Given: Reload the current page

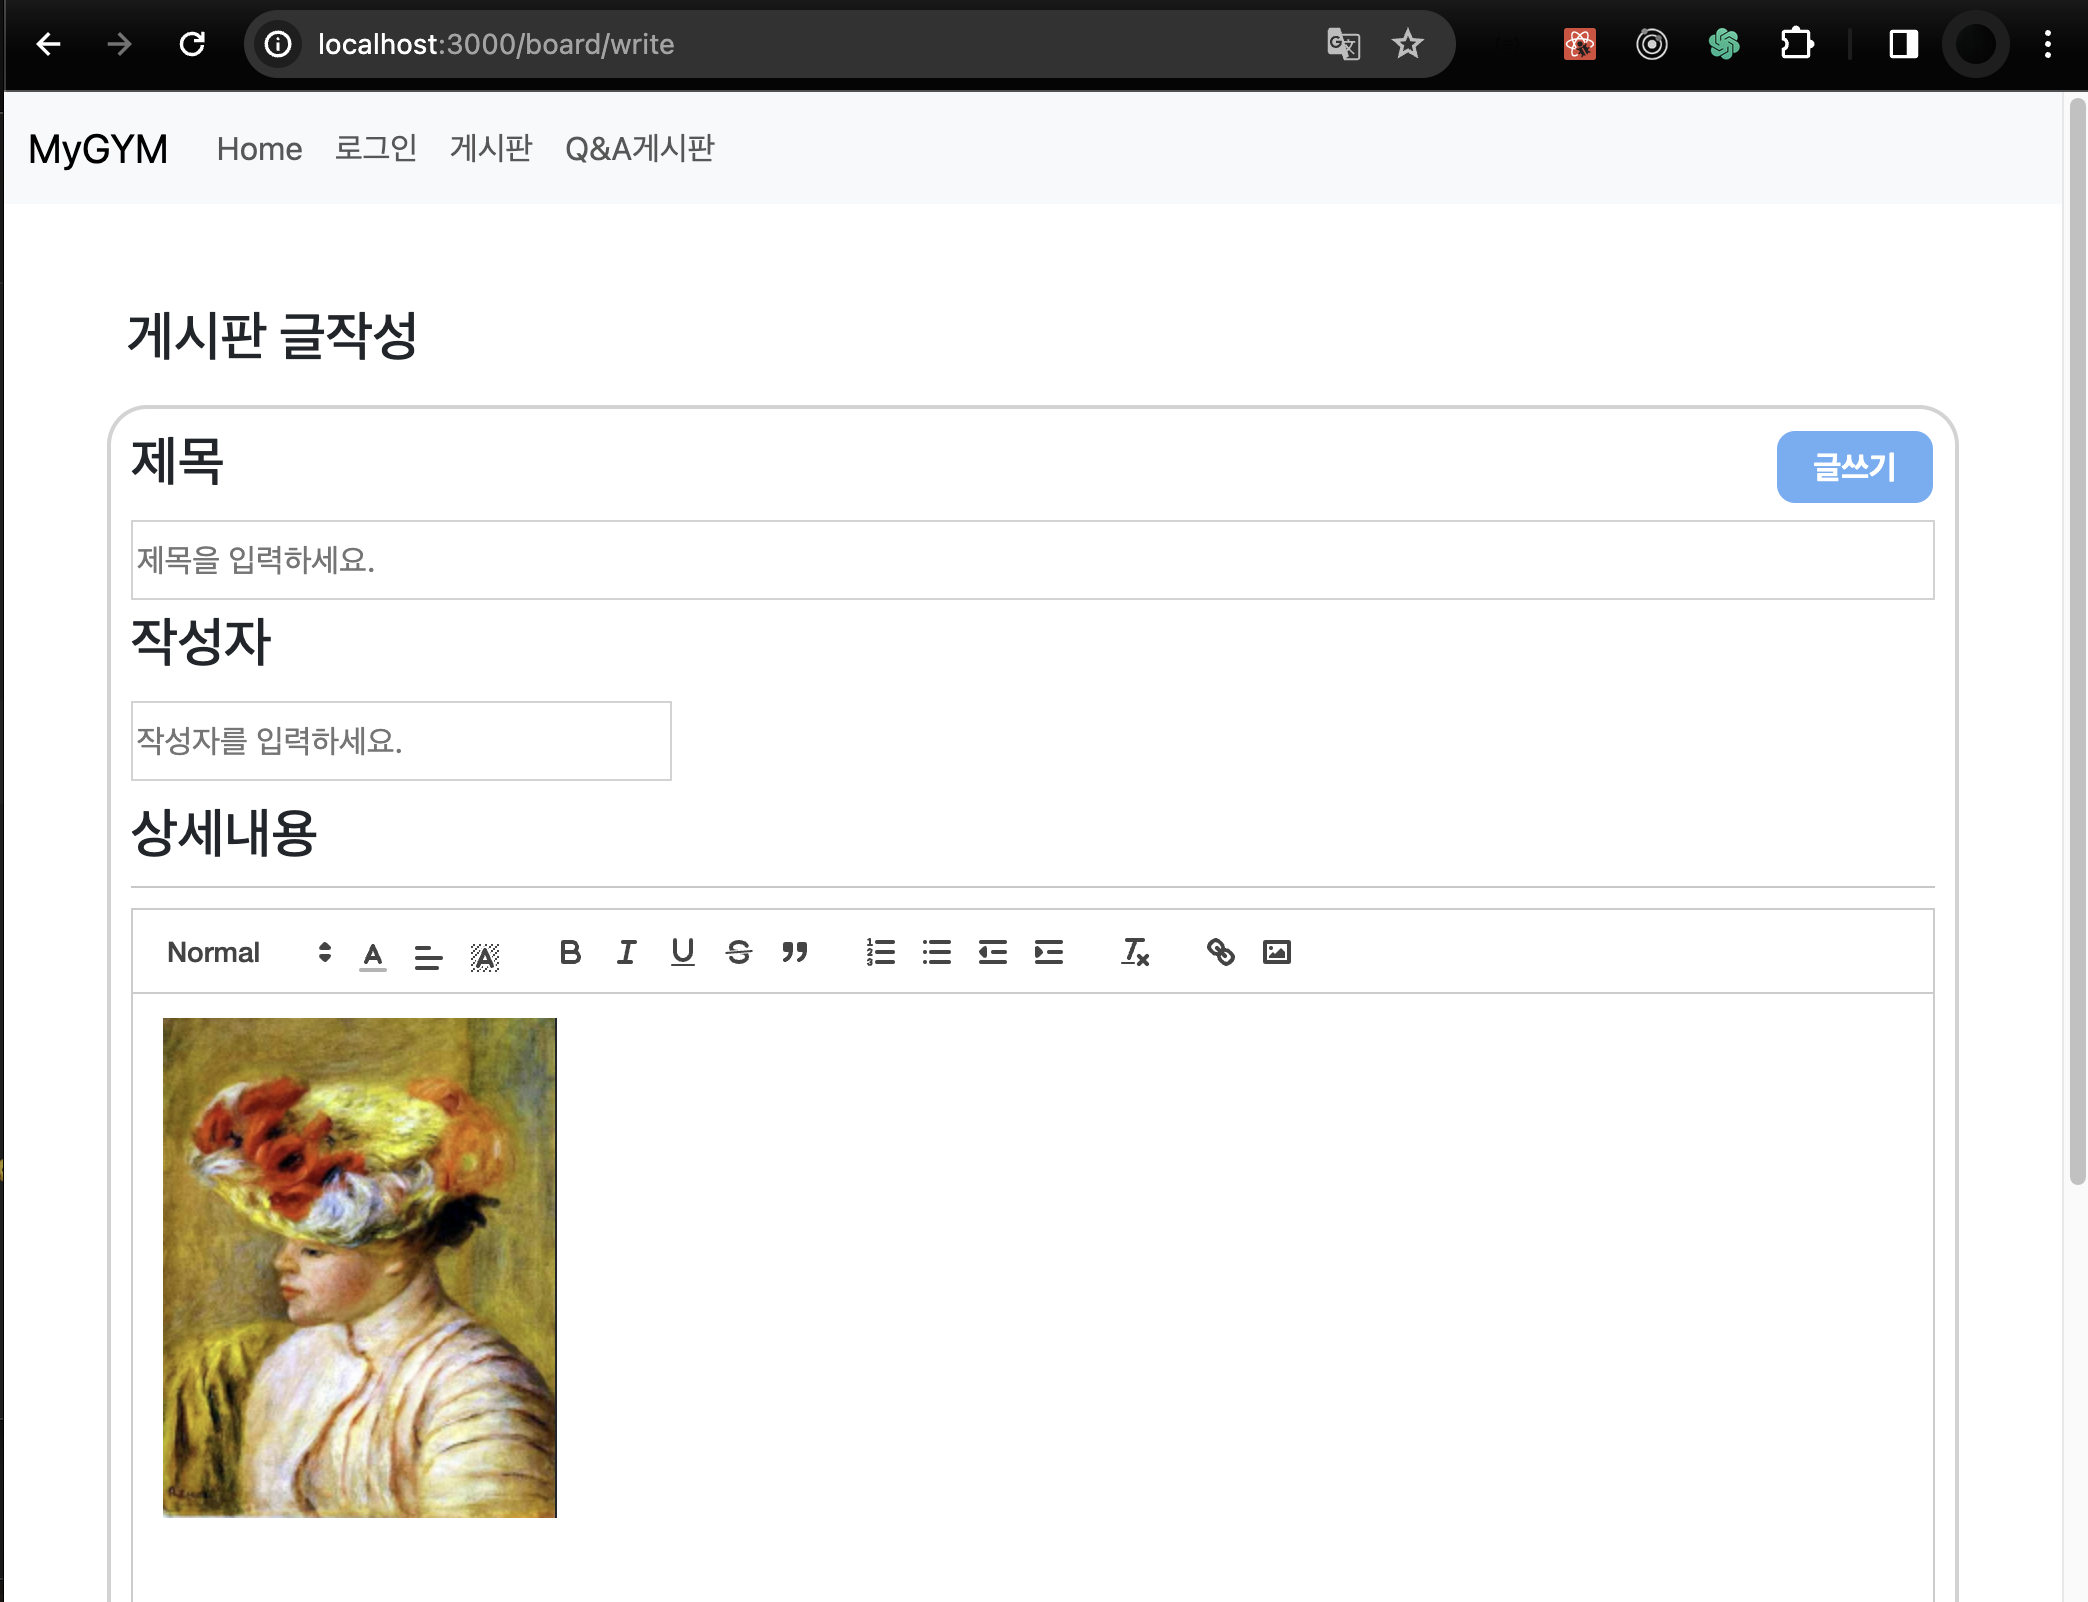Looking at the screenshot, I should [192, 44].
